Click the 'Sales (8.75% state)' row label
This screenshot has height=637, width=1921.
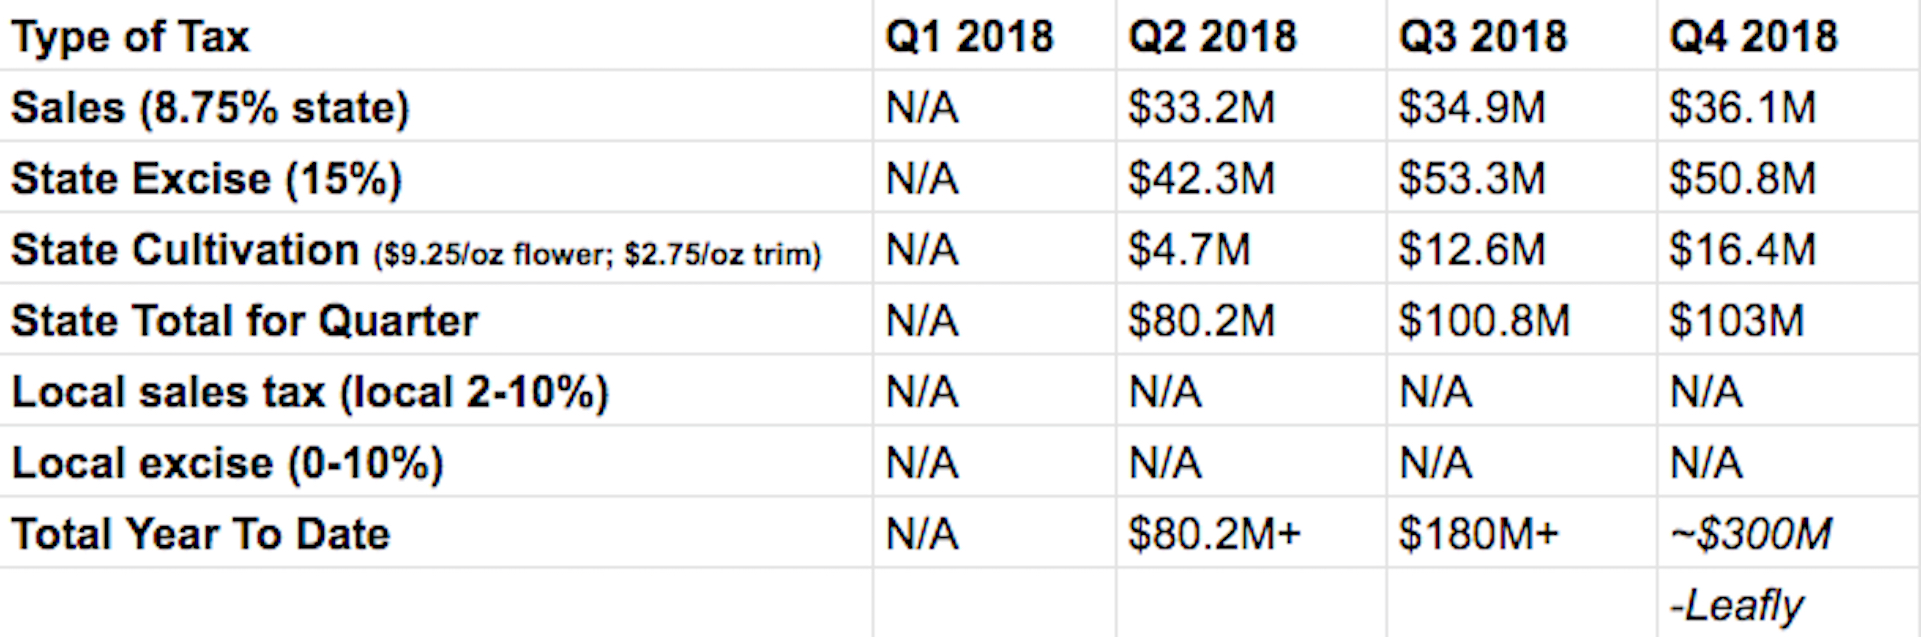click(210, 108)
